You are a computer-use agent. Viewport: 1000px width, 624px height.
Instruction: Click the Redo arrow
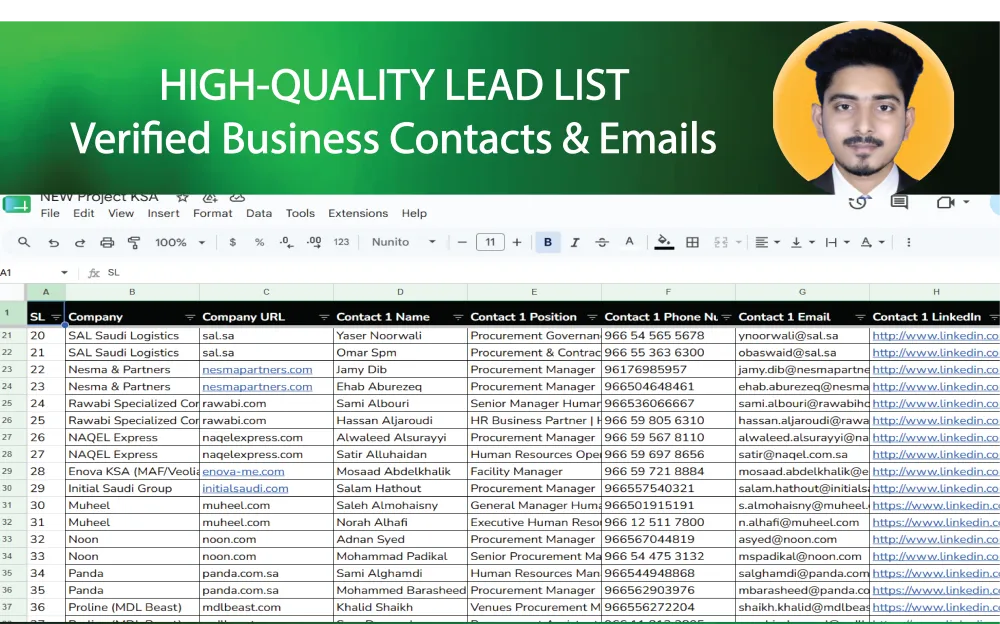click(x=80, y=242)
